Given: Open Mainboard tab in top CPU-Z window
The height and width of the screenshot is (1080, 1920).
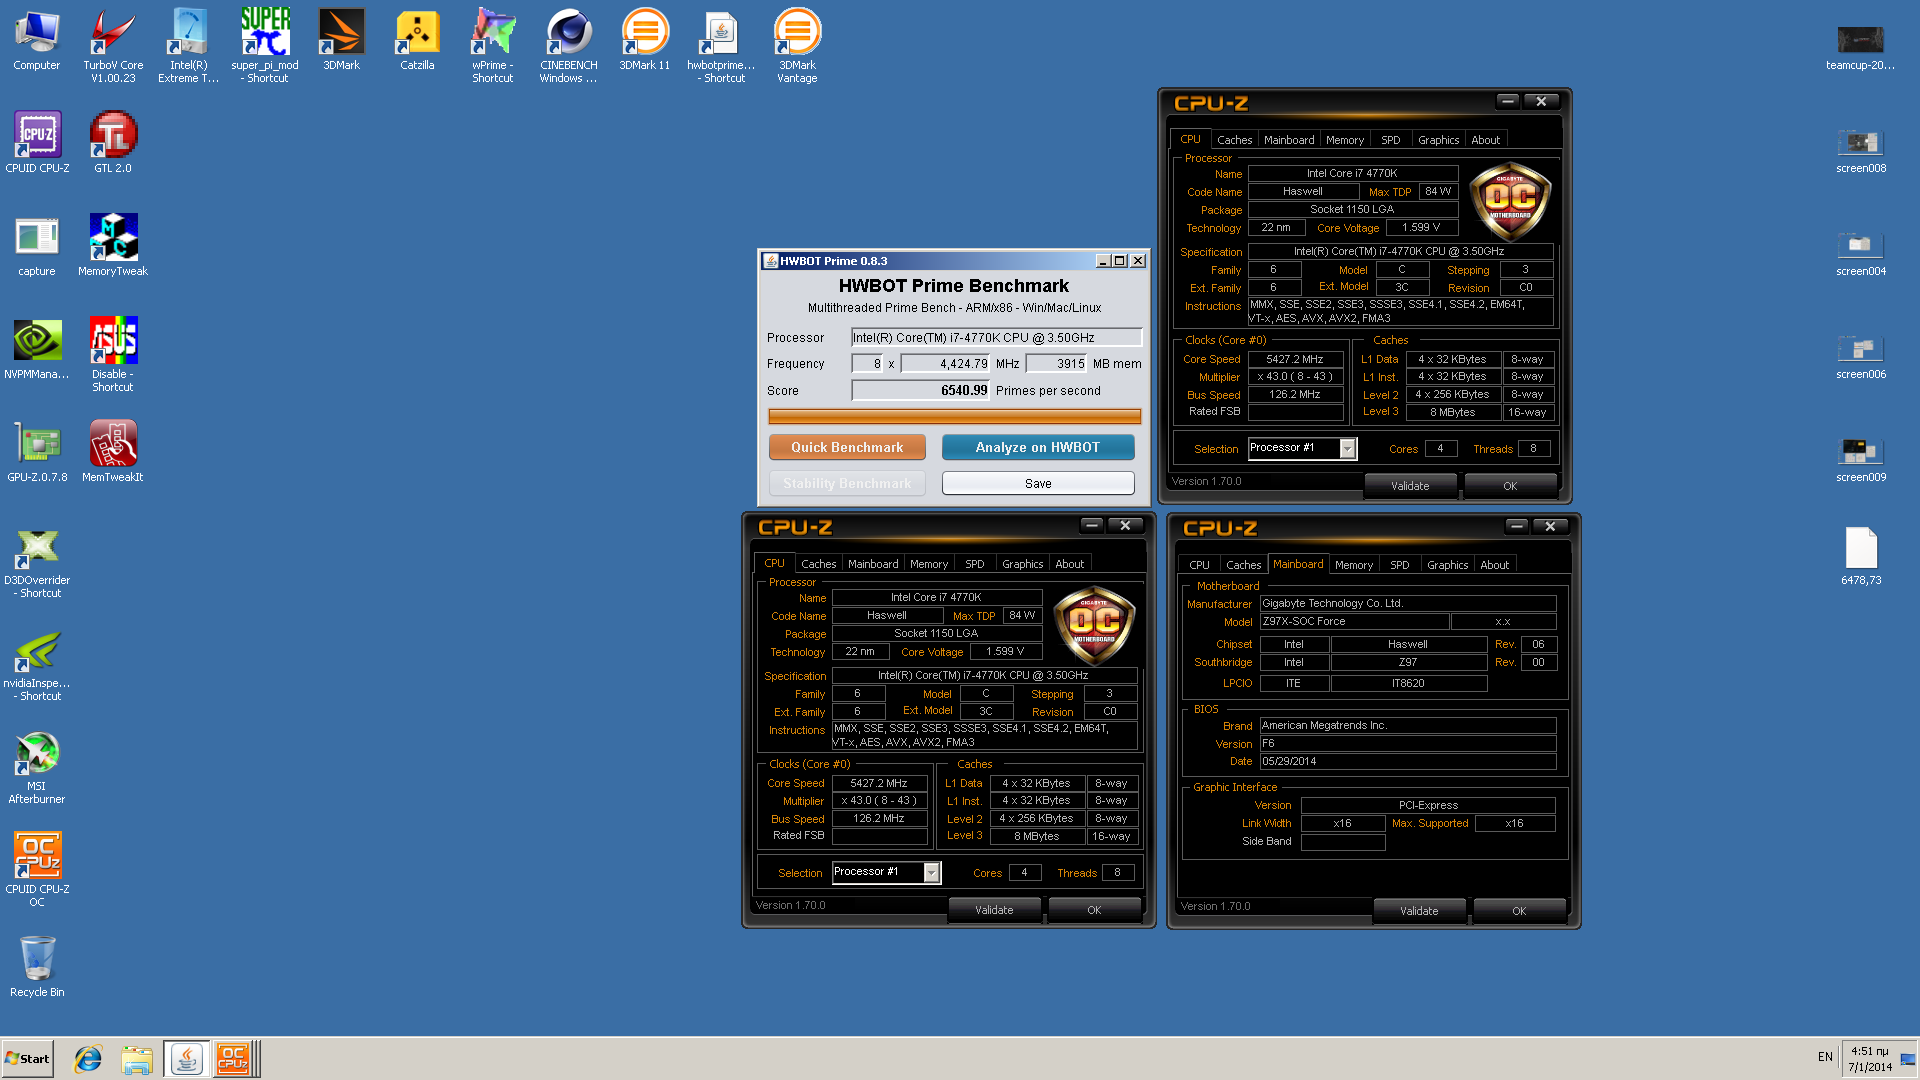Looking at the screenshot, I should pyautogui.click(x=1289, y=140).
